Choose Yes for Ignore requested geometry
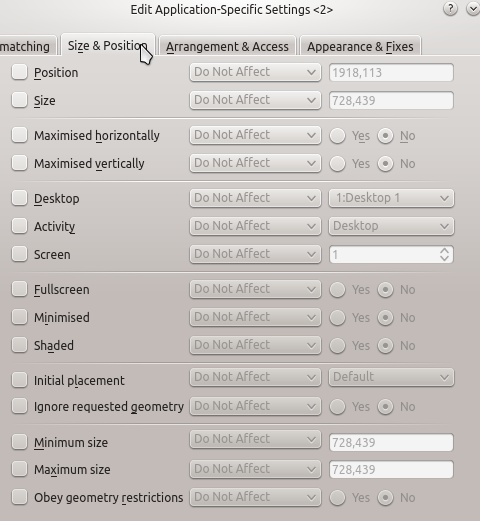 click(337, 407)
